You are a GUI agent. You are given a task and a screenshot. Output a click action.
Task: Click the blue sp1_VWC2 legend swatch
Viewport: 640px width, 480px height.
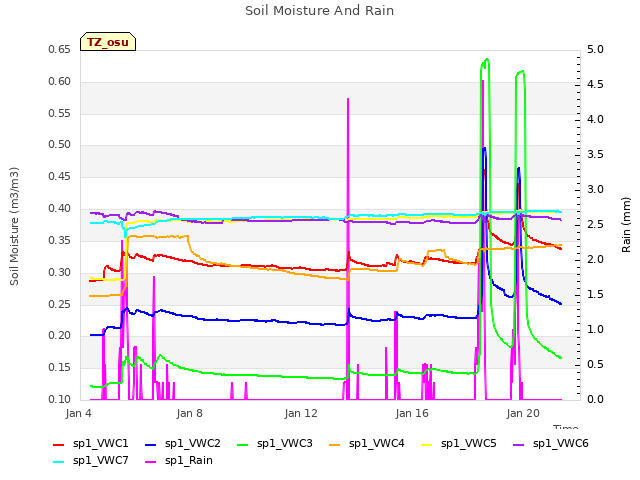pos(151,445)
